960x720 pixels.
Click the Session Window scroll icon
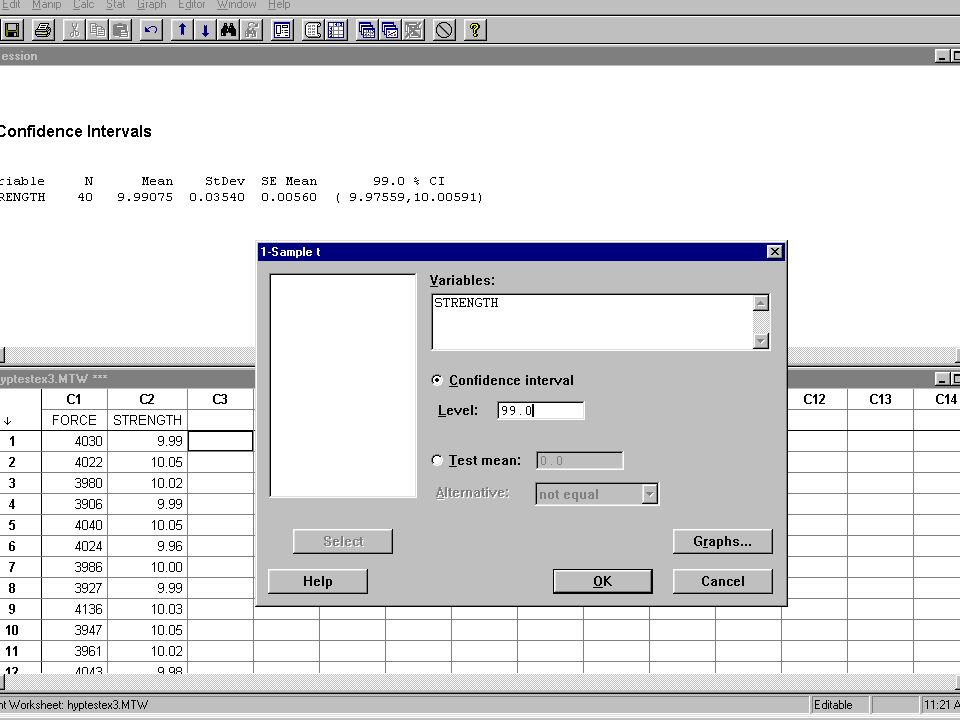[x=313, y=30]
